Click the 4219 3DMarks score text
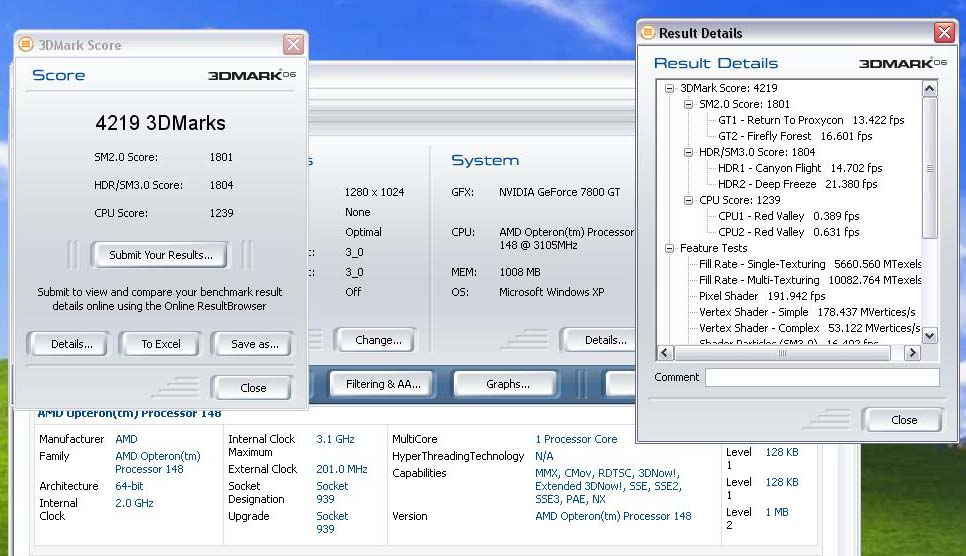The image size is (966, 556). coord(160,123)
